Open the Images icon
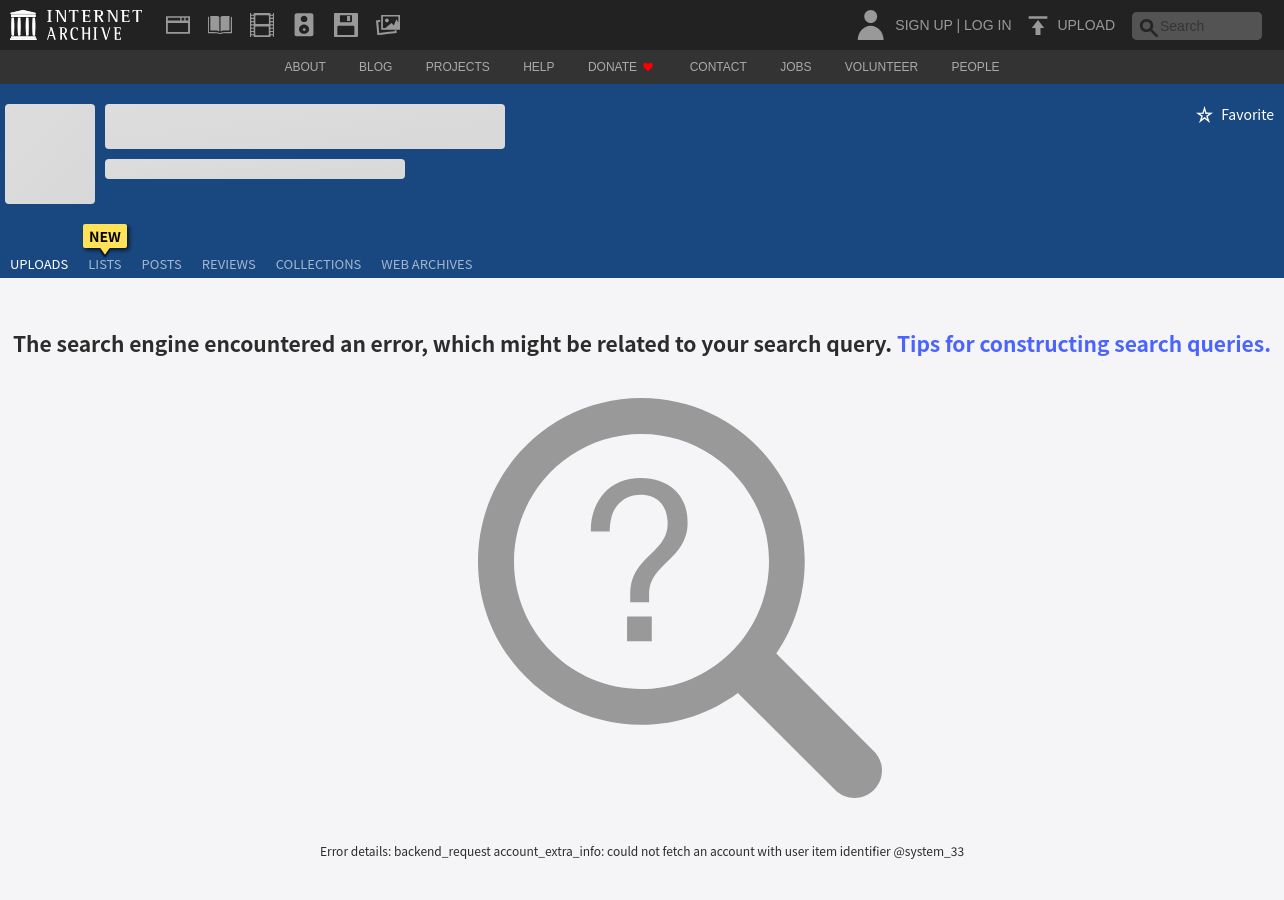This screenshot has width=1284, height=900. (388, 25)
